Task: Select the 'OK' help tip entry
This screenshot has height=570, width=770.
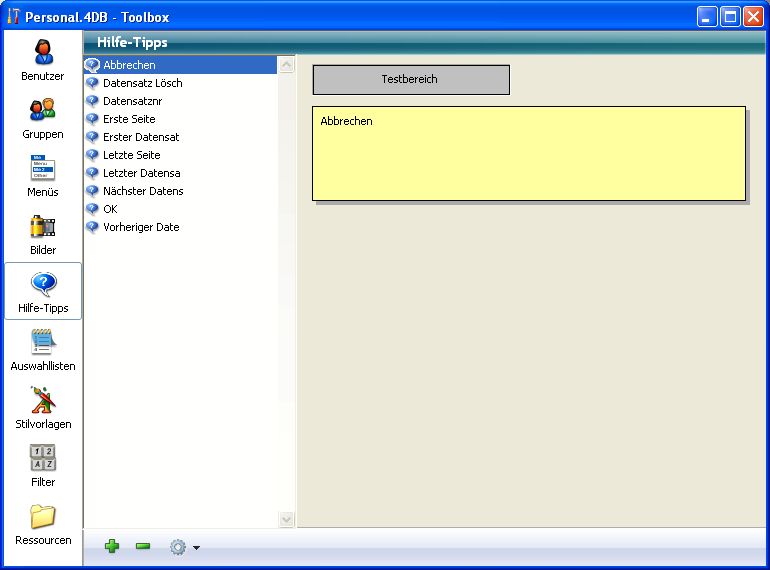Action: (110, 209)
